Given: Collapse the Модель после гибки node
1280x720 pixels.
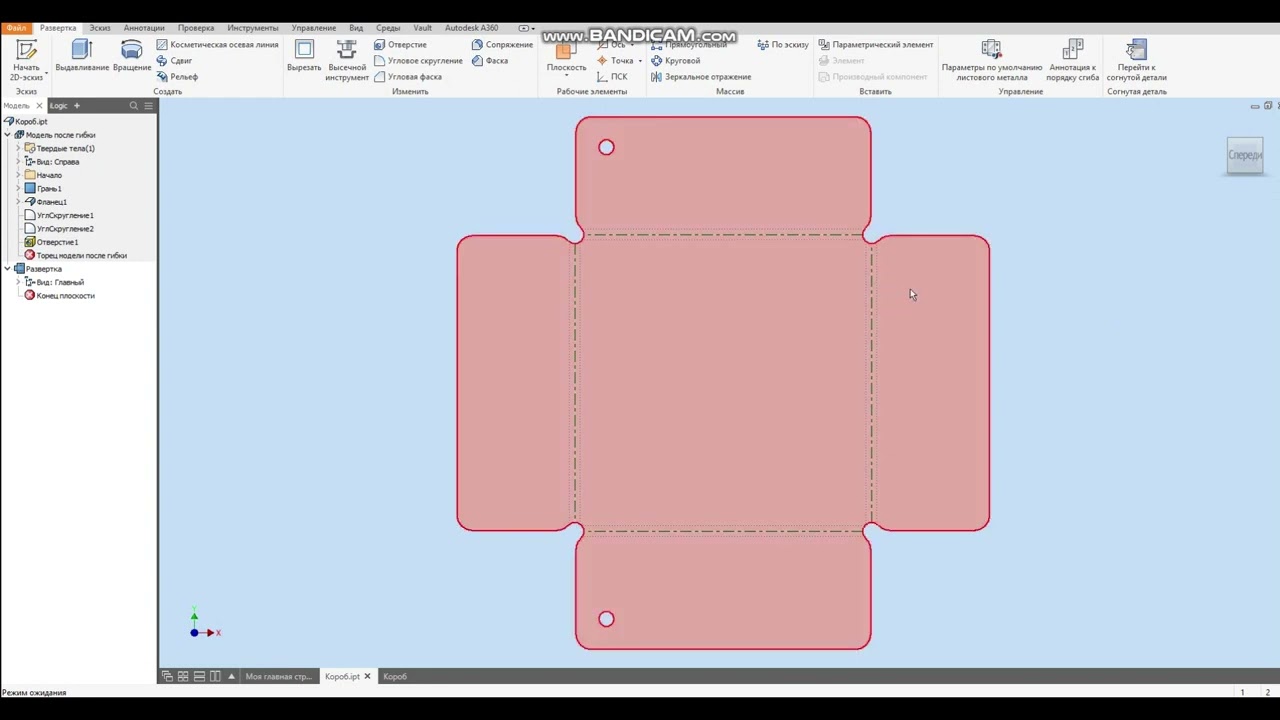Looking at the screenshot, I should coord(7,134).
